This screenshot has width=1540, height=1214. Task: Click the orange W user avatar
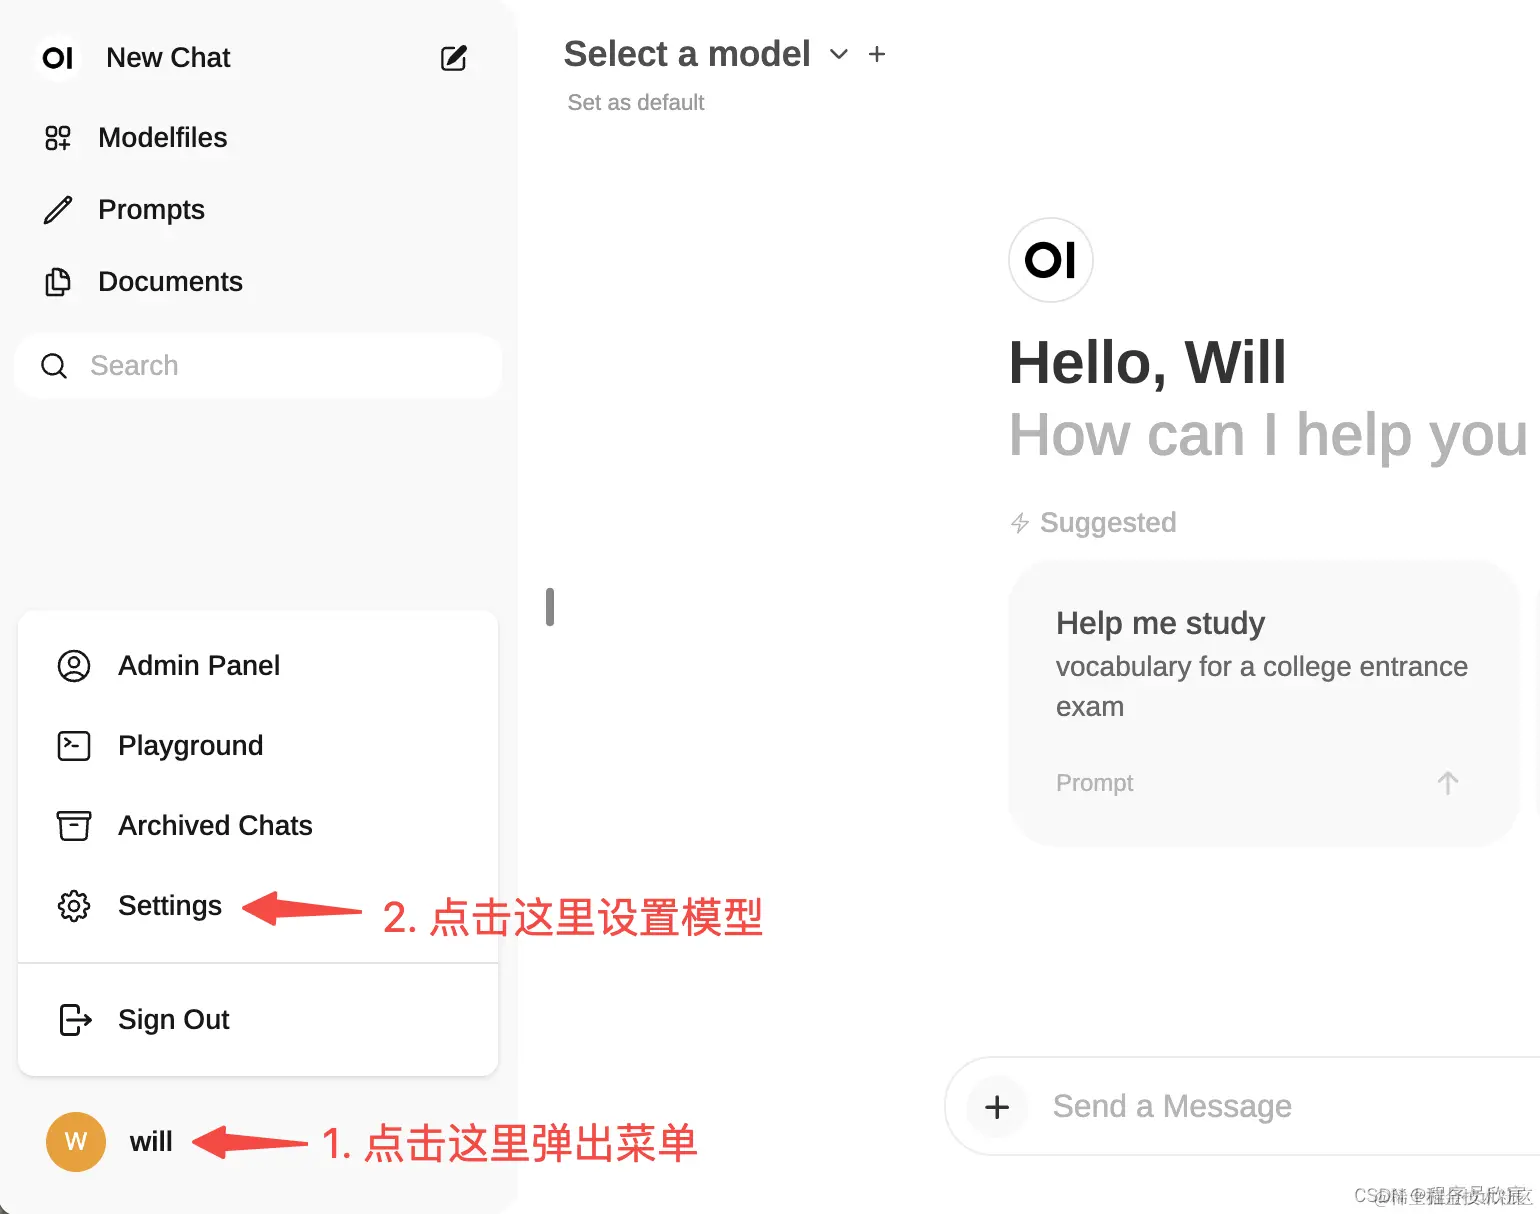(x=76, y=1142)
